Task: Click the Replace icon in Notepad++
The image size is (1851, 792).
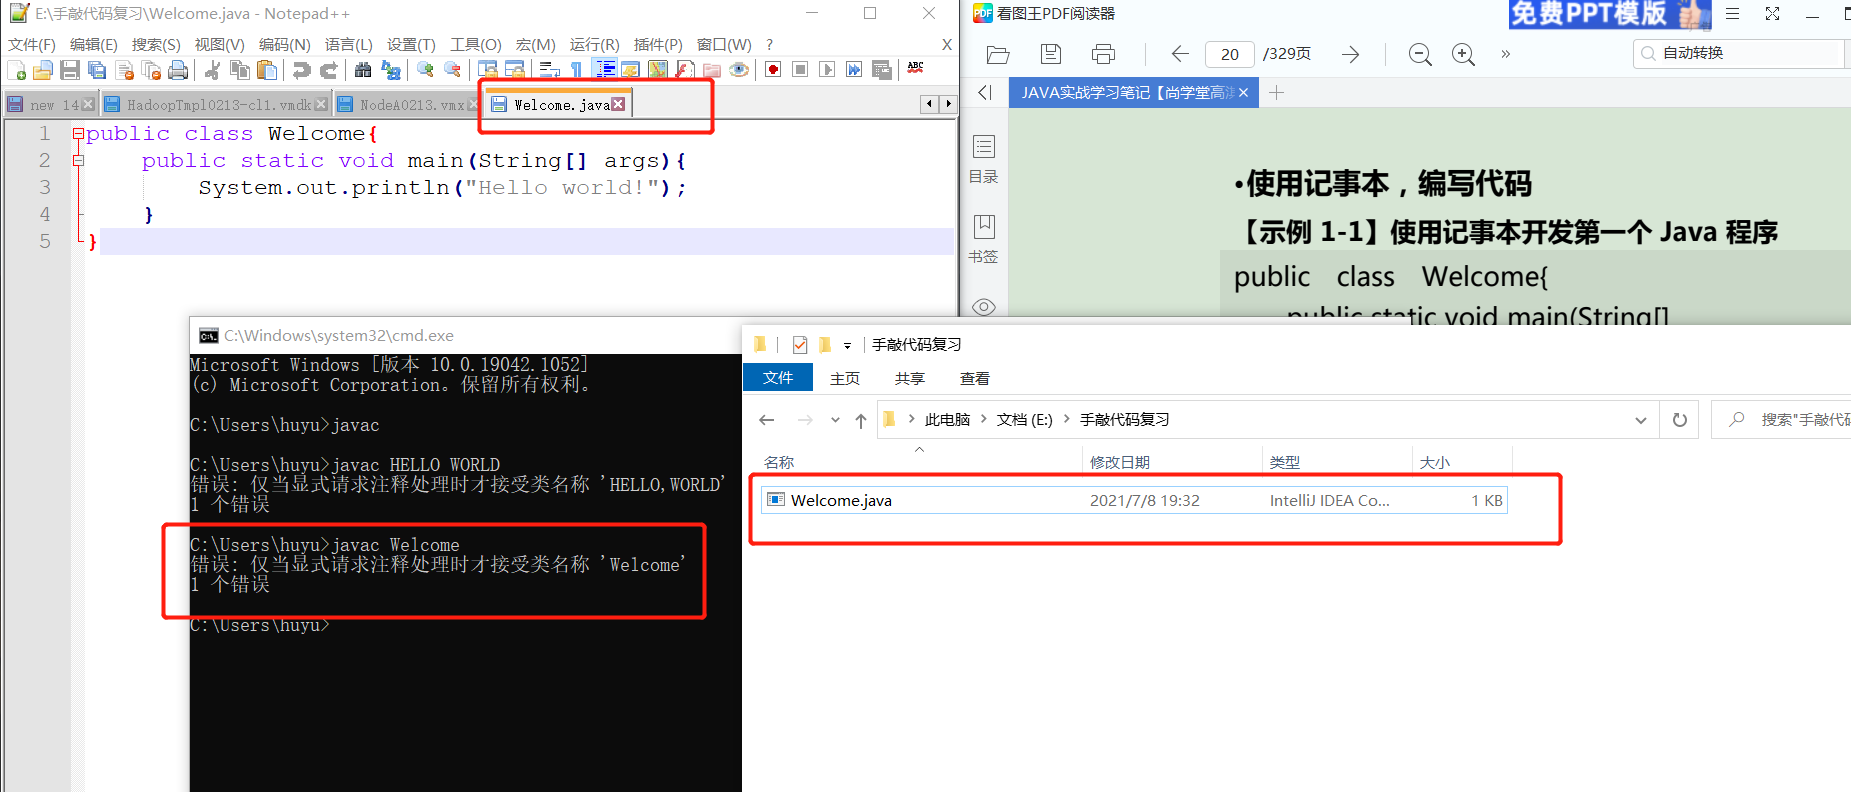Action: pos(391,69)
